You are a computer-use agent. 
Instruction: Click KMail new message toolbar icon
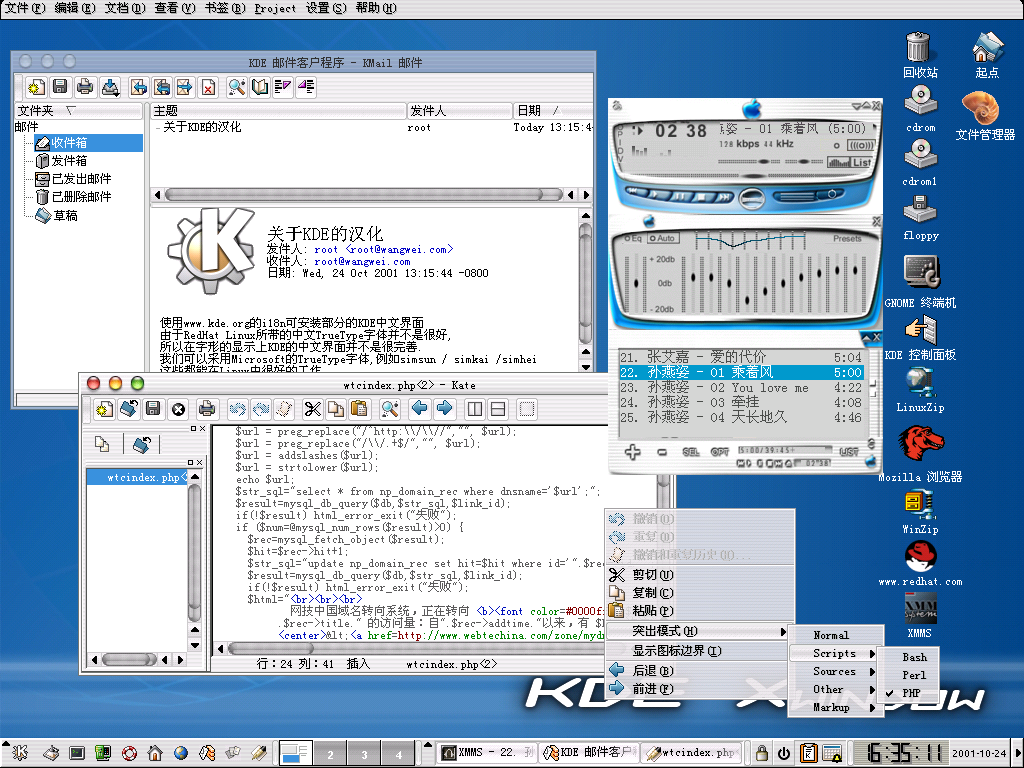tap(36, 87)
